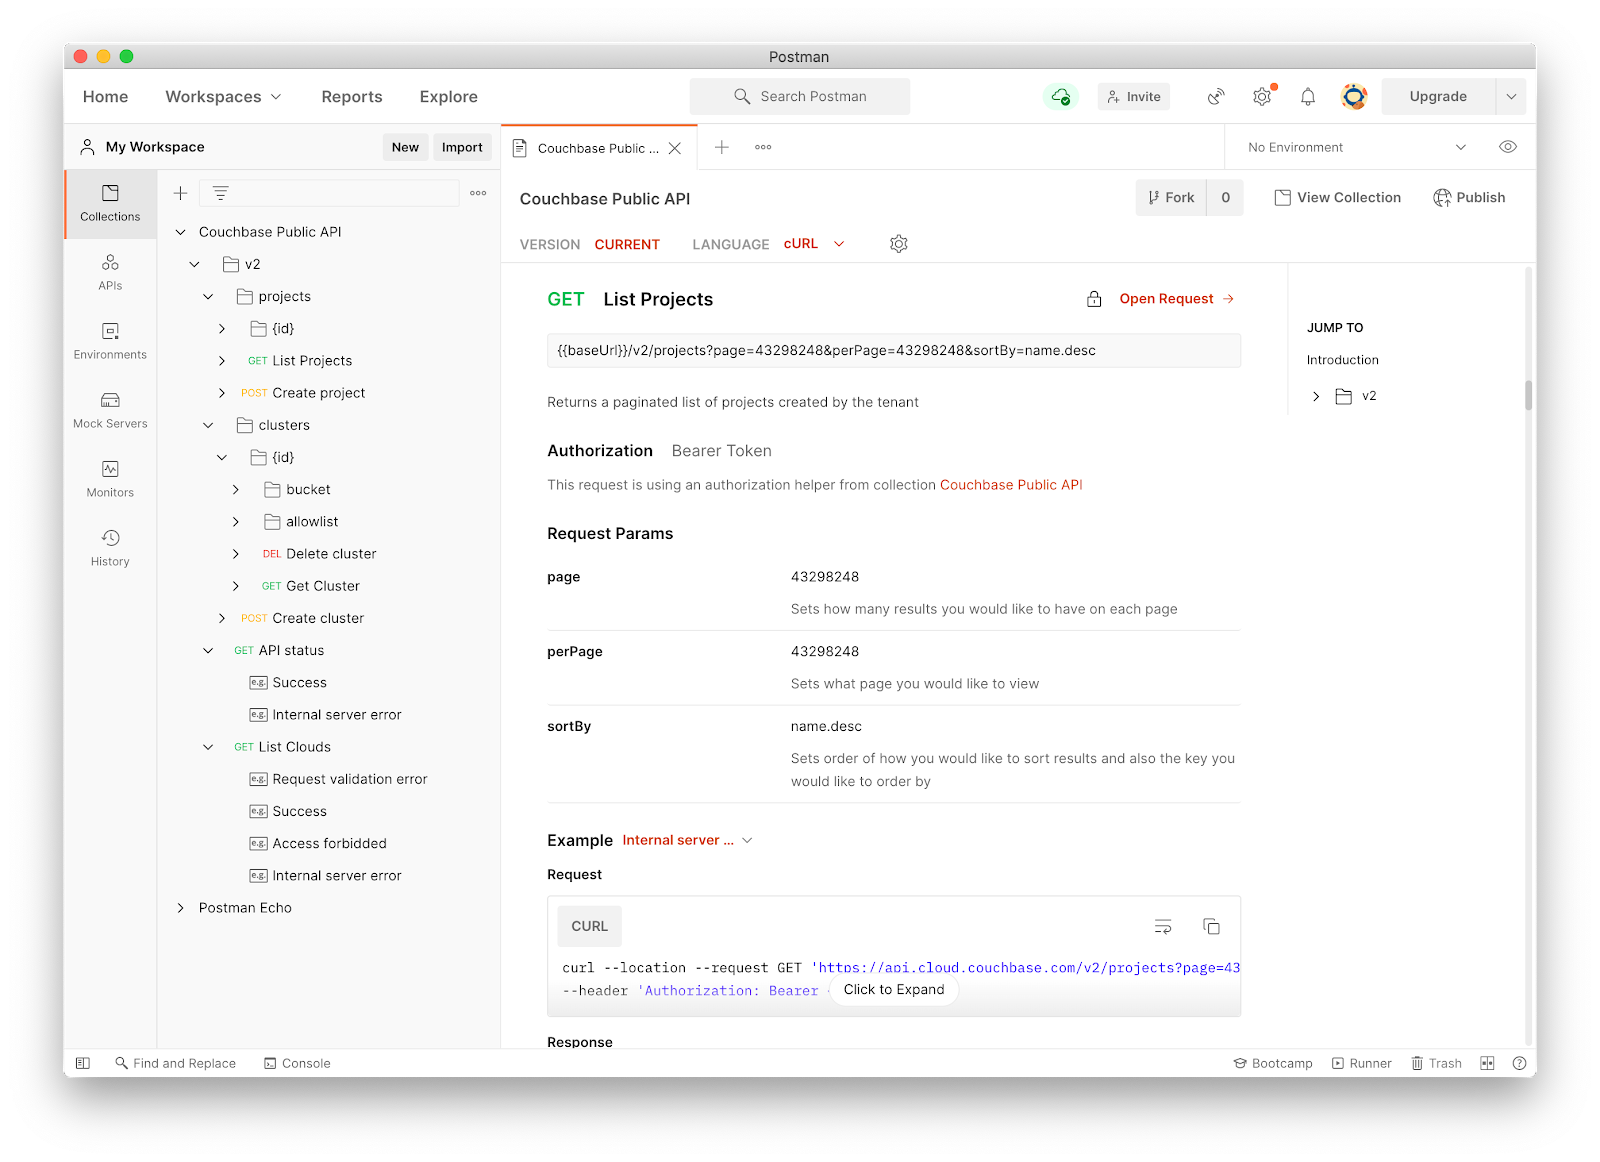The height and width of the screenshot is (1162, 1600).
Task: Toggle the Environment quick look eye
Action: click(x=1507, y=146)
